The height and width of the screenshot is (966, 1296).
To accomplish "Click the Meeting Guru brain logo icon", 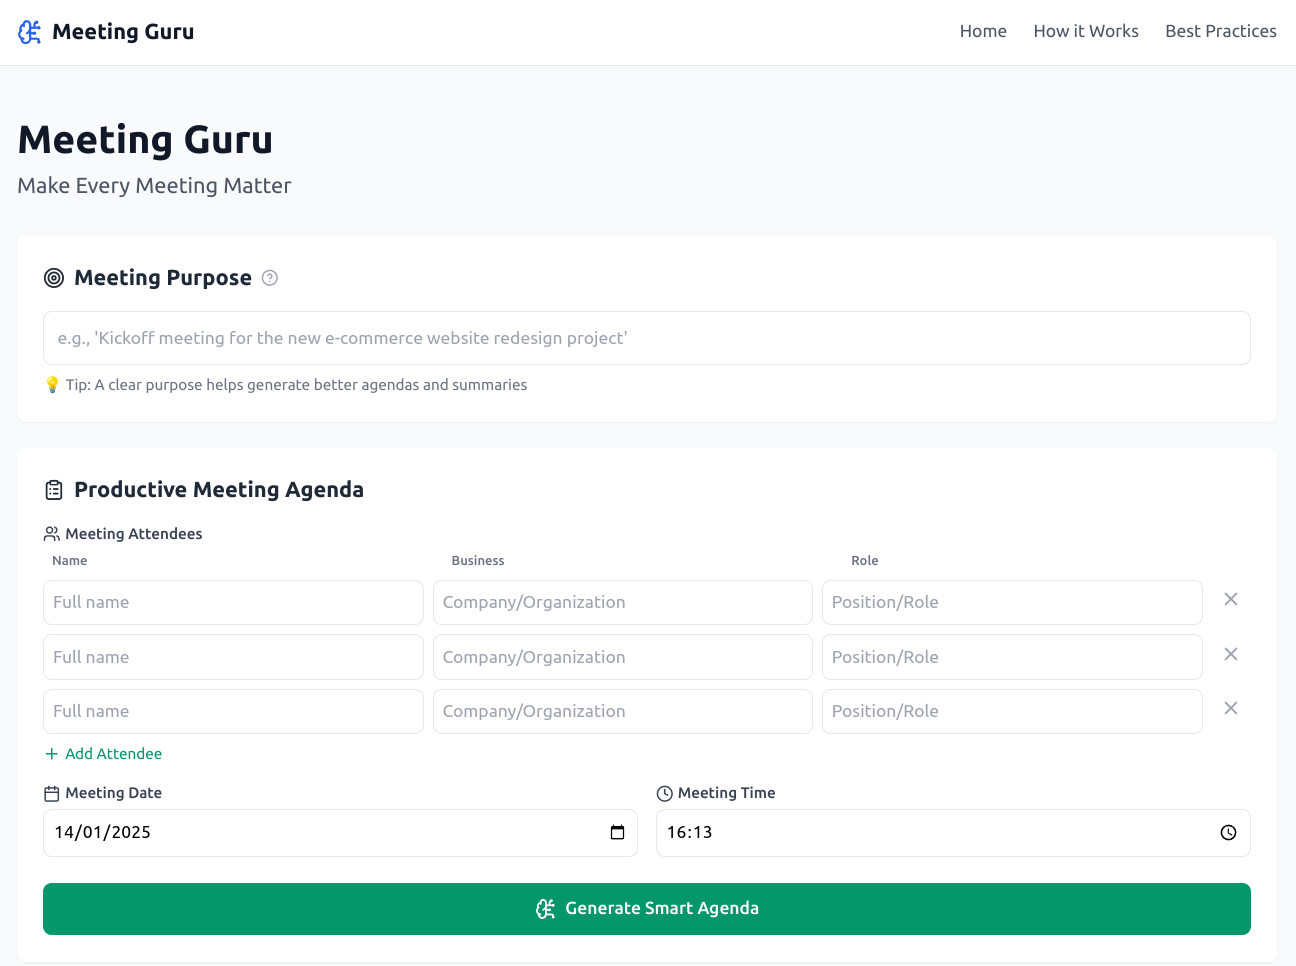I will (x=30, y=32).
